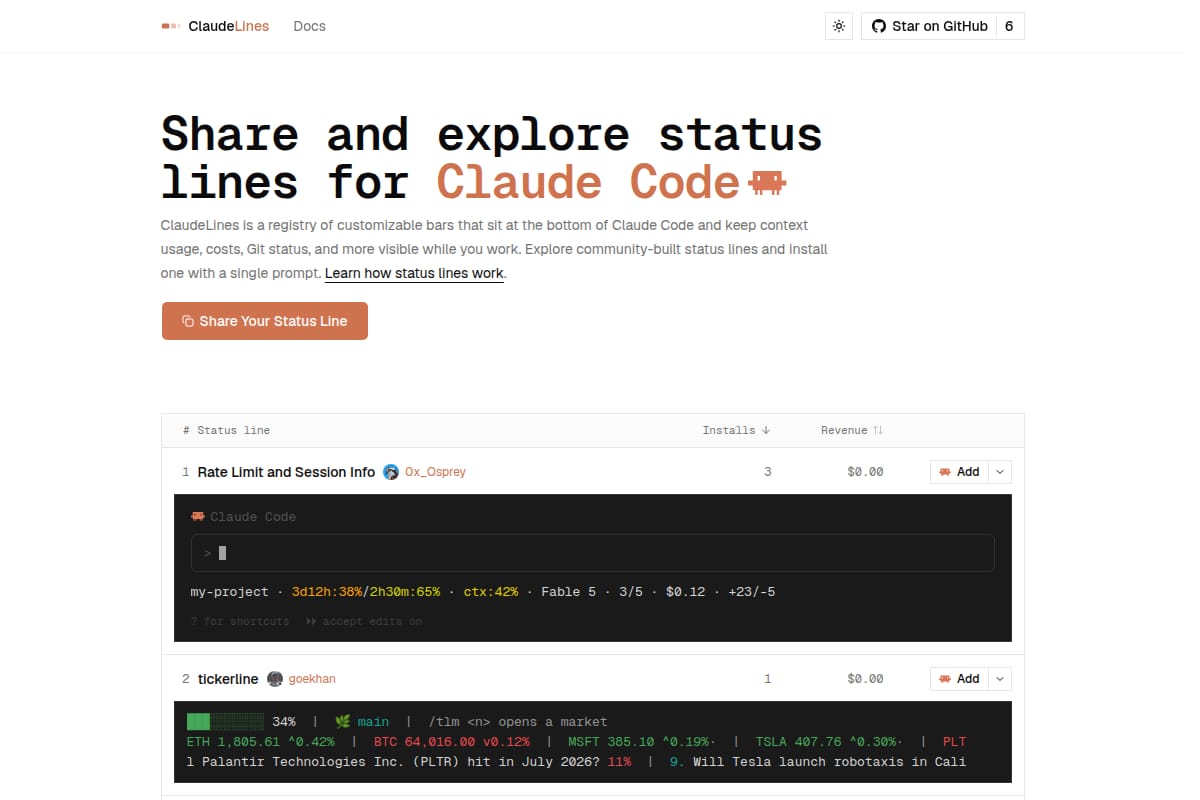
Task: Click 'ctx:42%' in status line preview
Action: point(491,592)
